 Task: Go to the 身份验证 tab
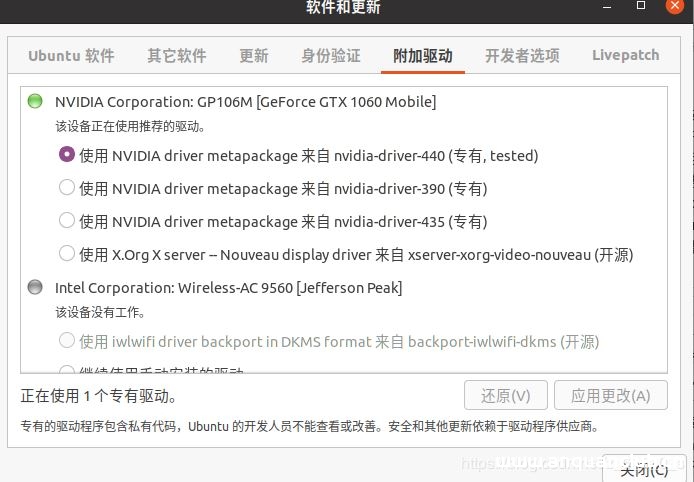[331, 56]
